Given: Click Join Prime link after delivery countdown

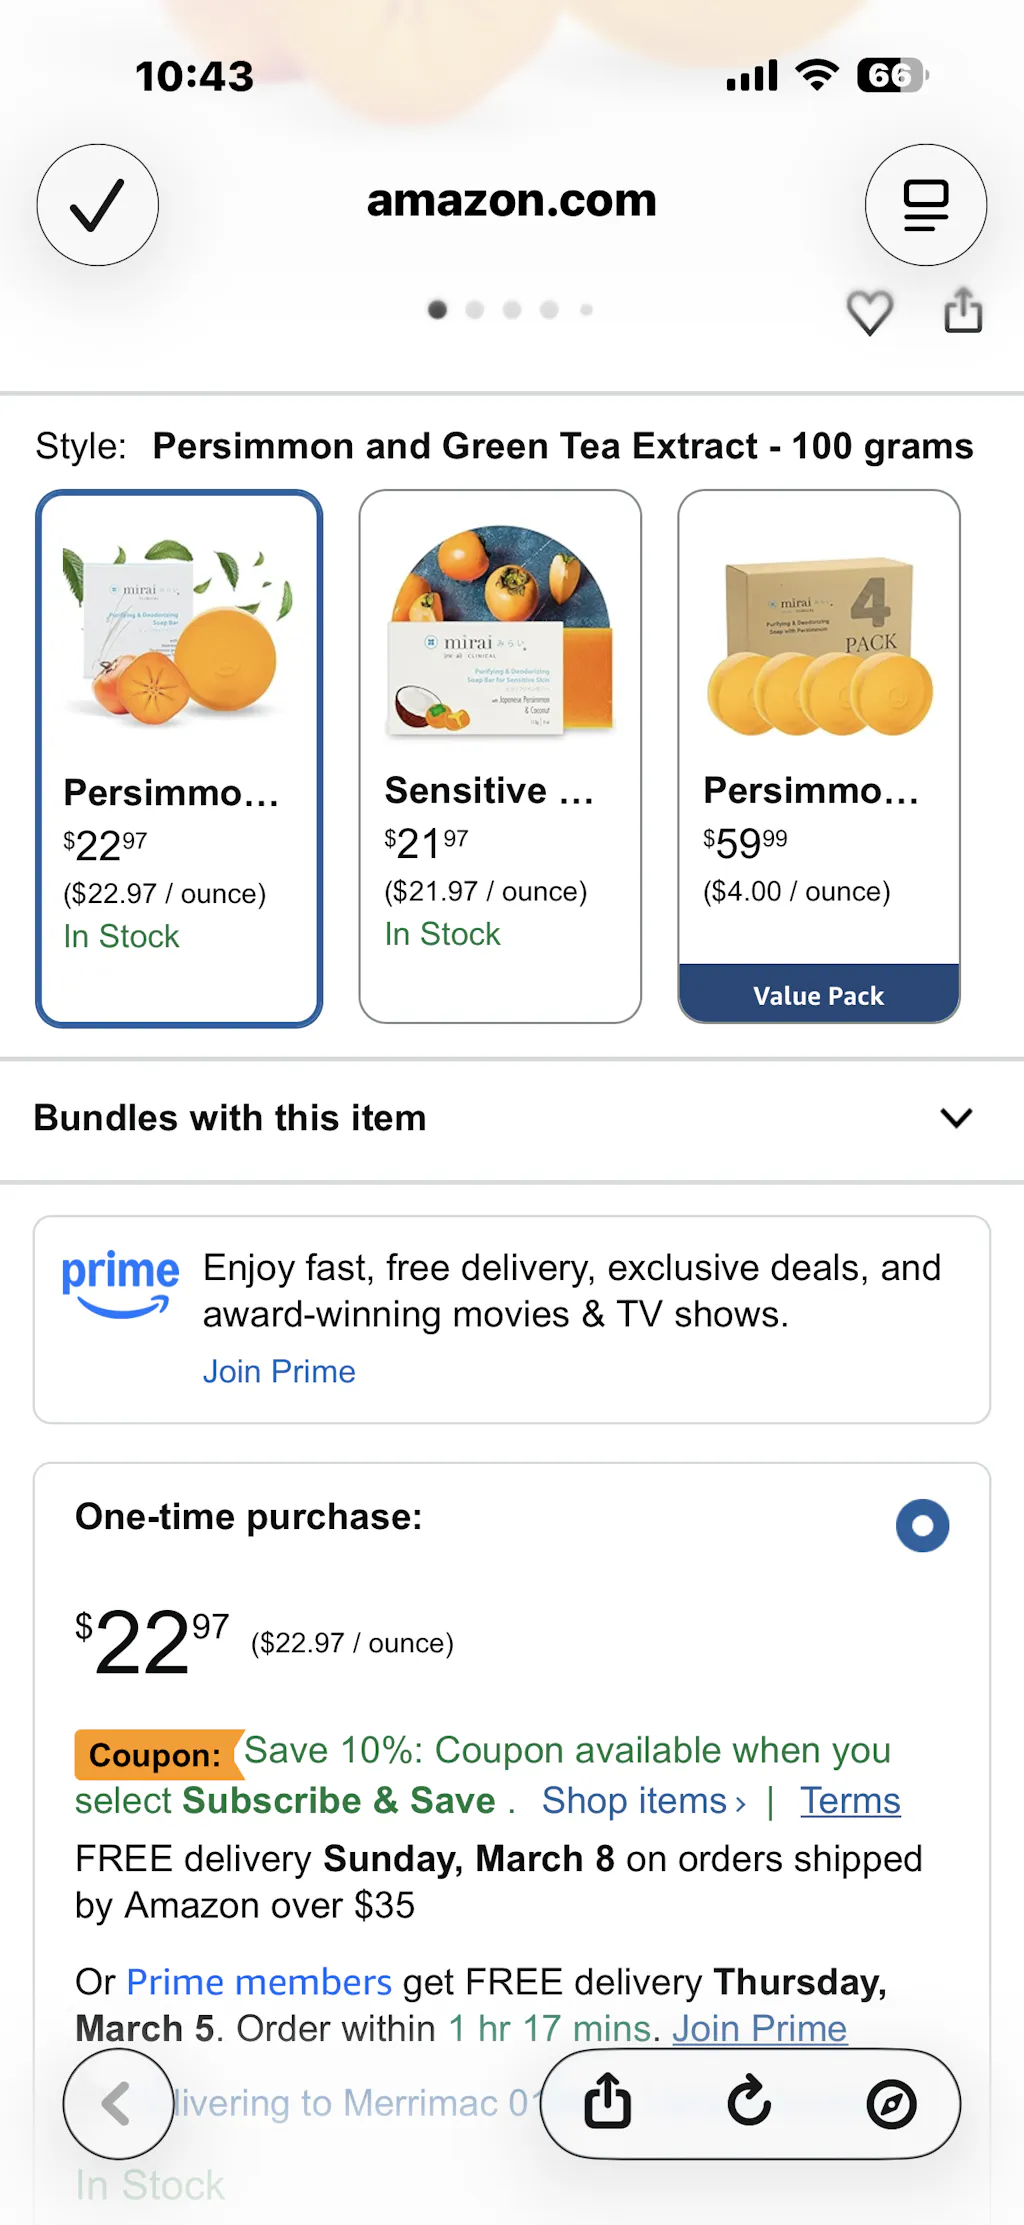Looking at the screenshot, I should (759, 2028).
